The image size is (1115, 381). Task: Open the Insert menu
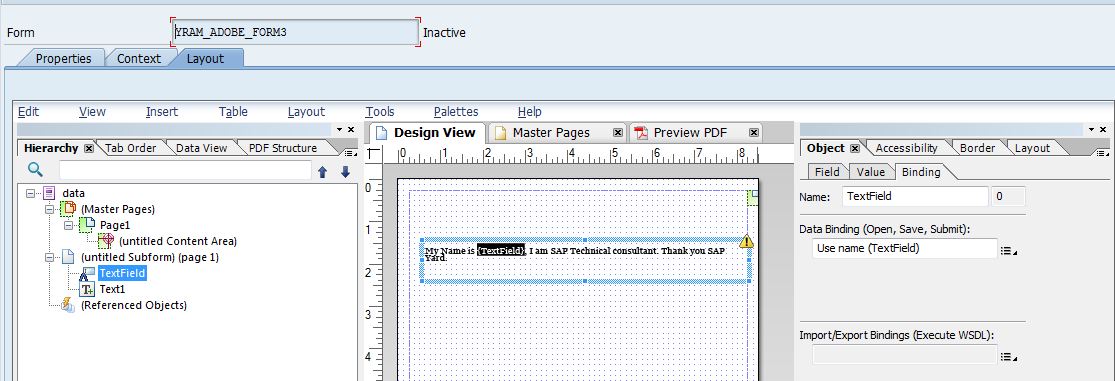[x=162, y=112]
